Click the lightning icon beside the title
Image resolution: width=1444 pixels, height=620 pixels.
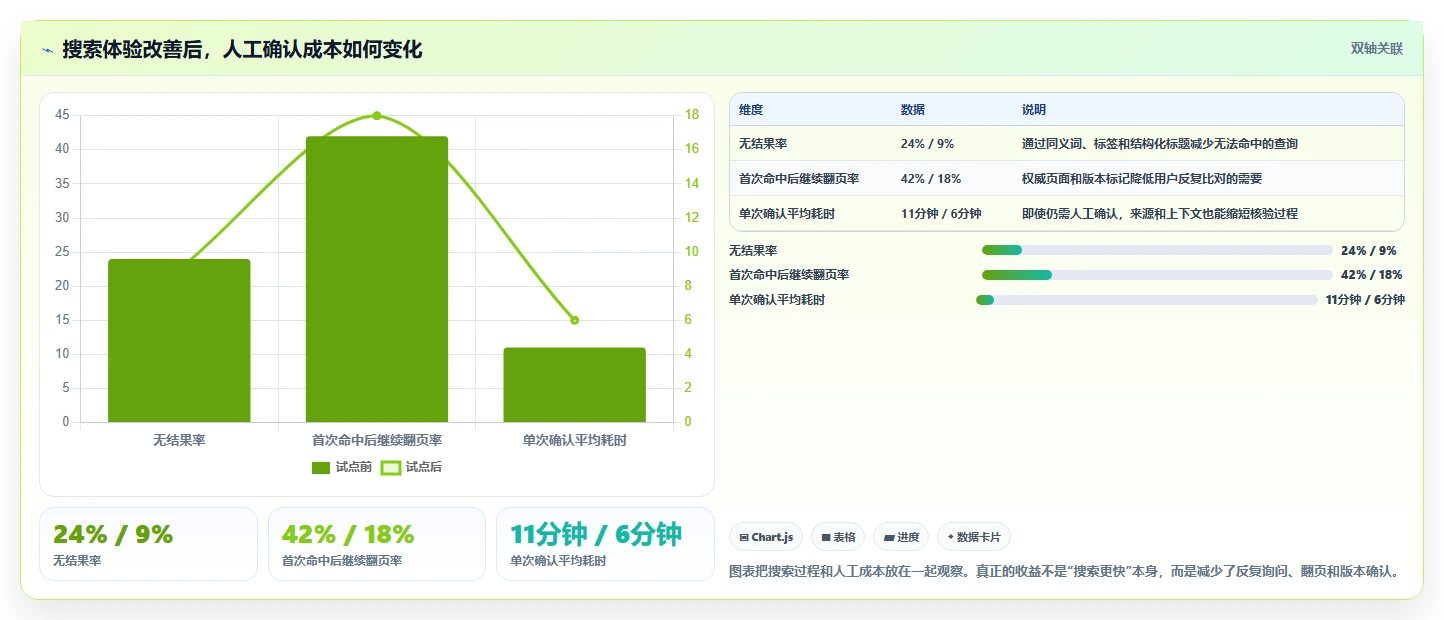coord(48,50)
